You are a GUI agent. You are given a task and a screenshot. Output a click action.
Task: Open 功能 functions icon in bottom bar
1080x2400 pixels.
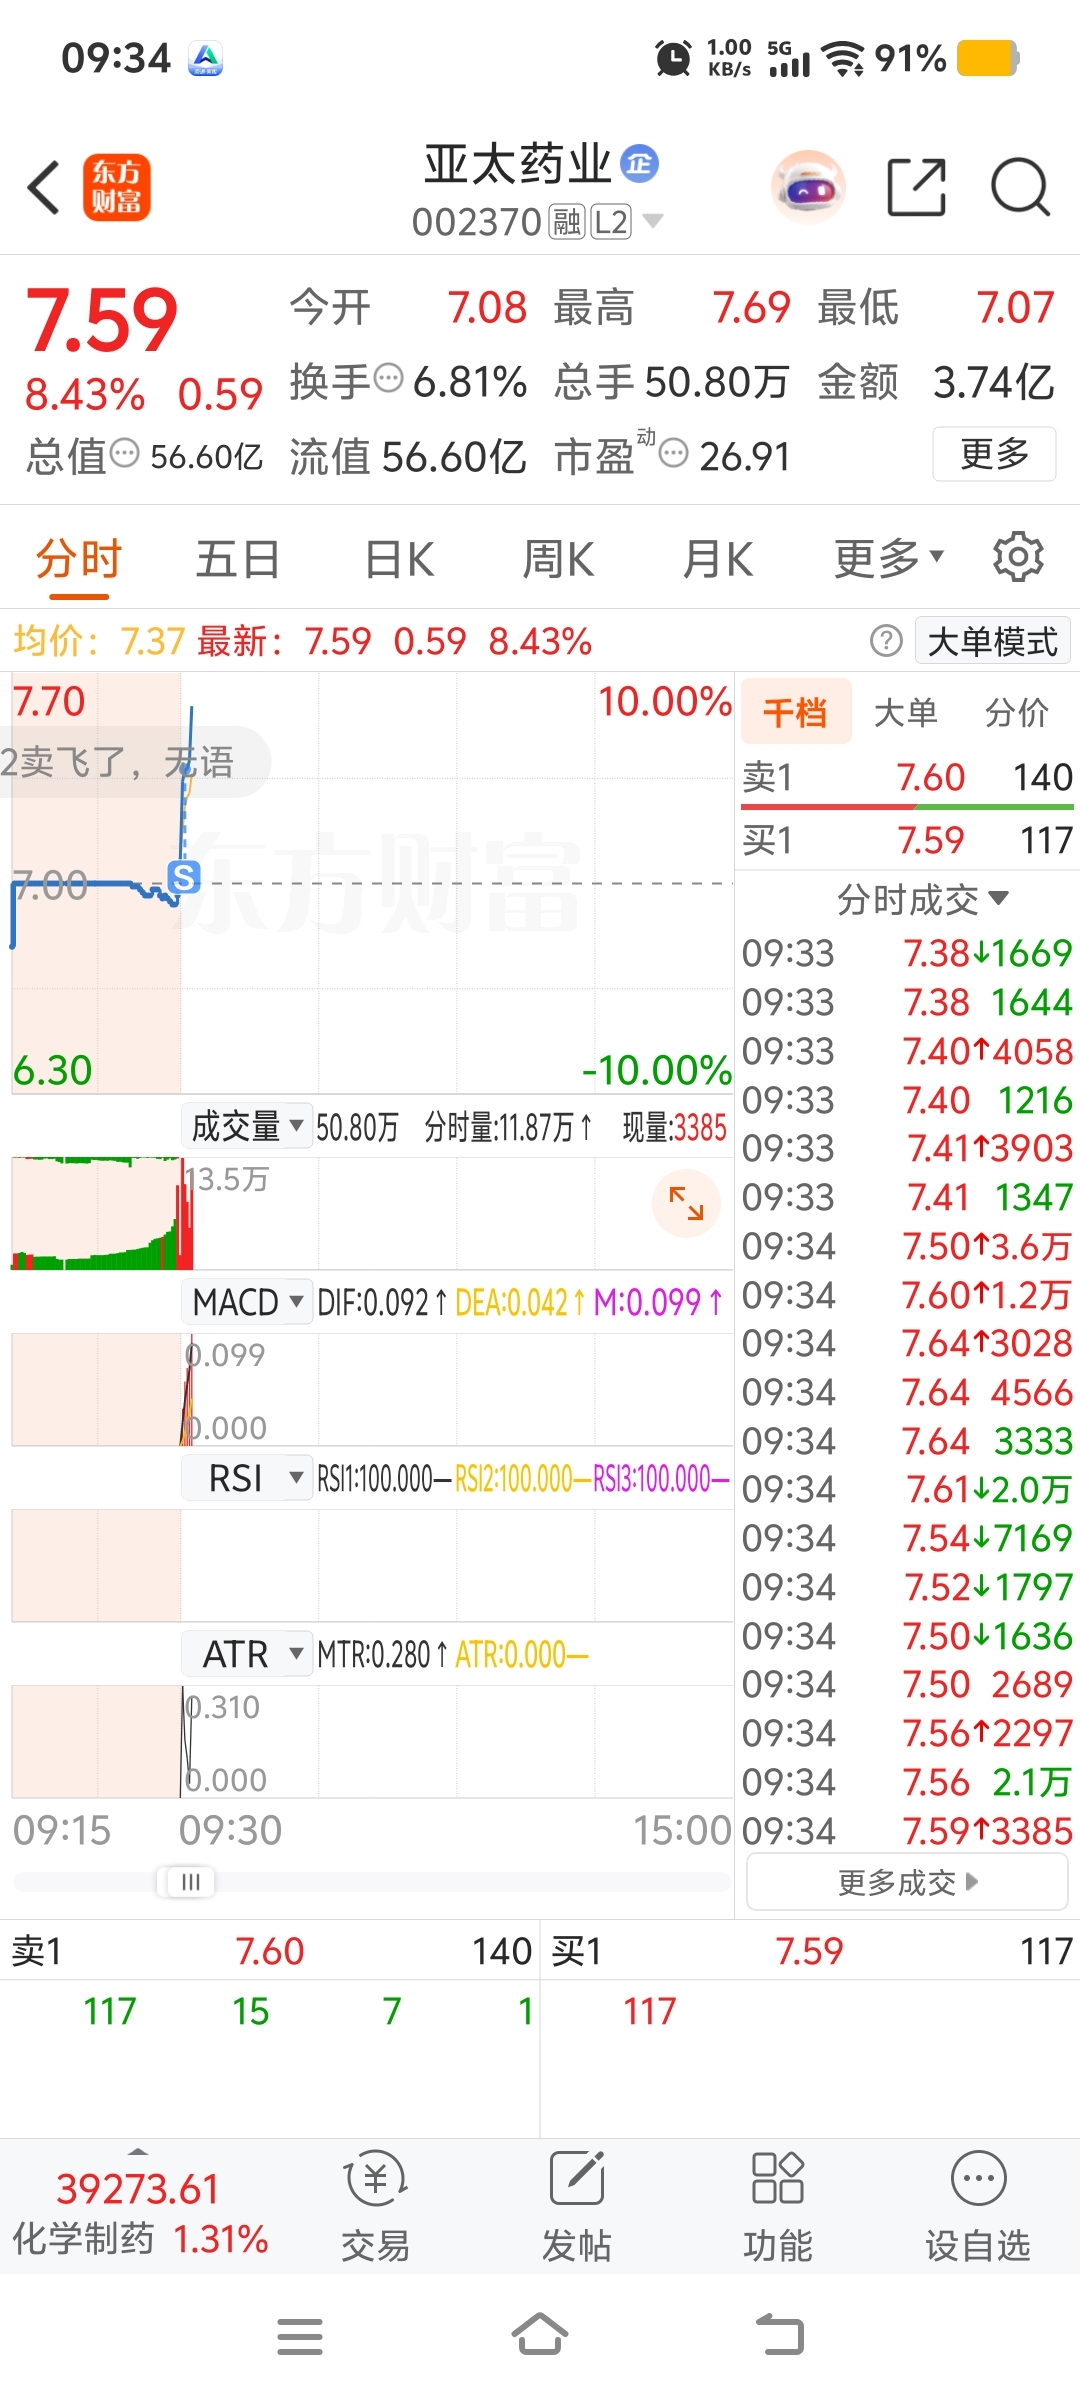point(777,2206)
